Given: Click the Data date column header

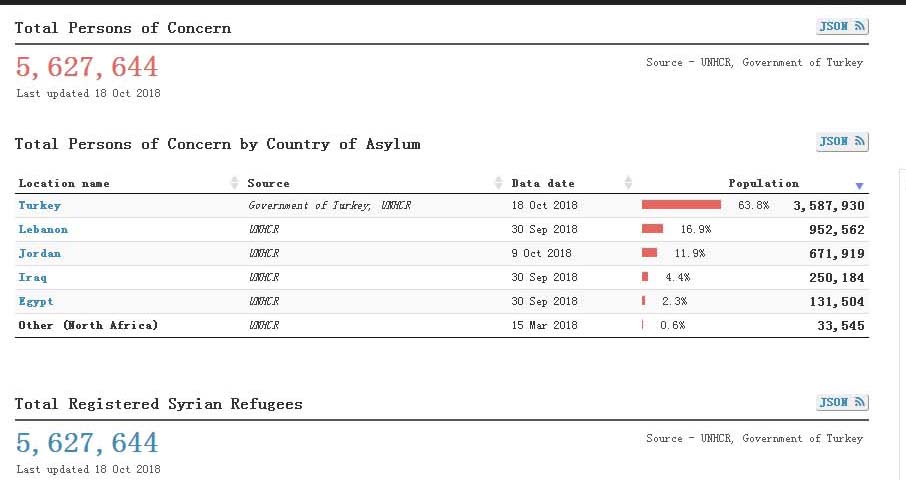Looking at the screenshot, I should click(543, 184).
